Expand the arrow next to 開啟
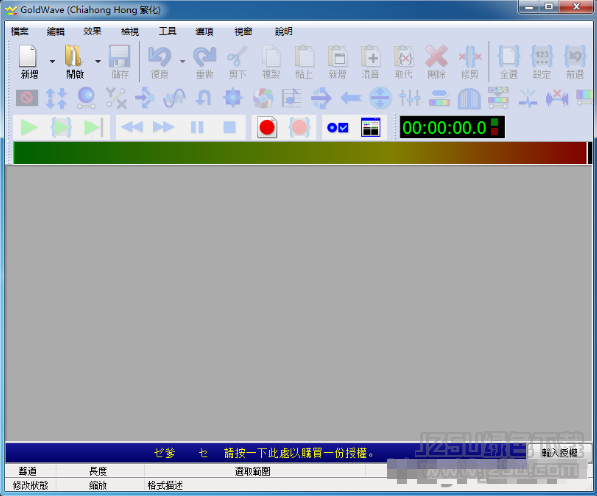The image size is (597, 496). click(98, 61)
